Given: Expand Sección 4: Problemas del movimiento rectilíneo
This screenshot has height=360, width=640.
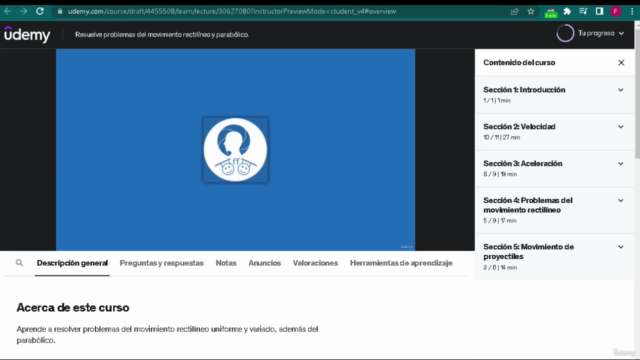Looking at the screenshot, I should pos(554,210).
